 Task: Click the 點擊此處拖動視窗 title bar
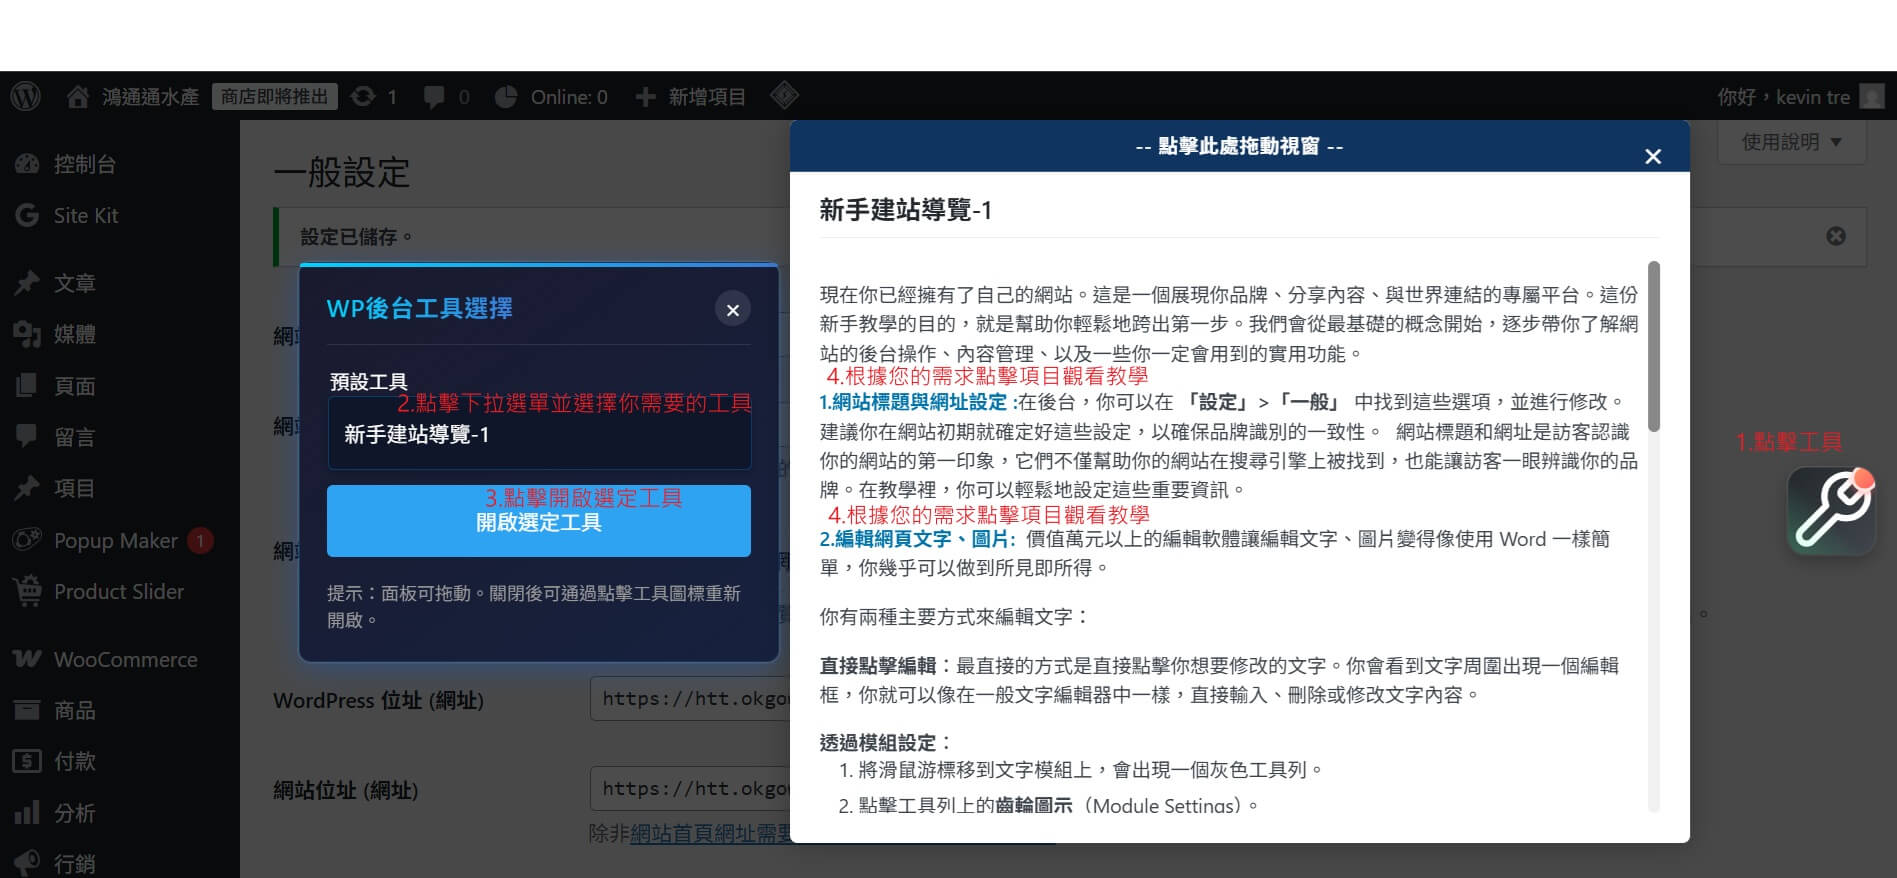tap(1239, 146)
